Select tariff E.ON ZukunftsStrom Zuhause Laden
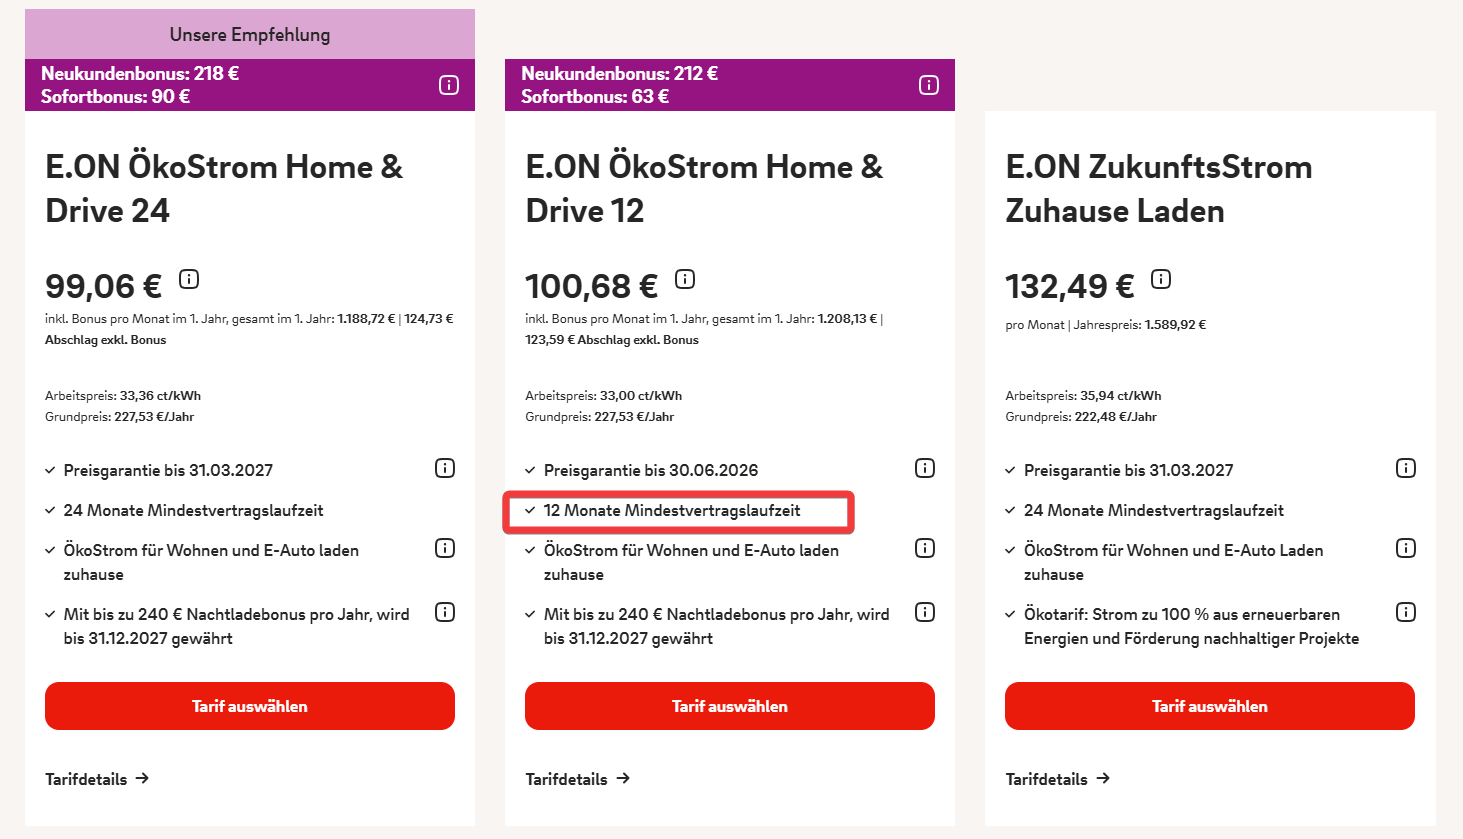The height and width of the screenshot is (839, 1463). (x=1210, y=706)
